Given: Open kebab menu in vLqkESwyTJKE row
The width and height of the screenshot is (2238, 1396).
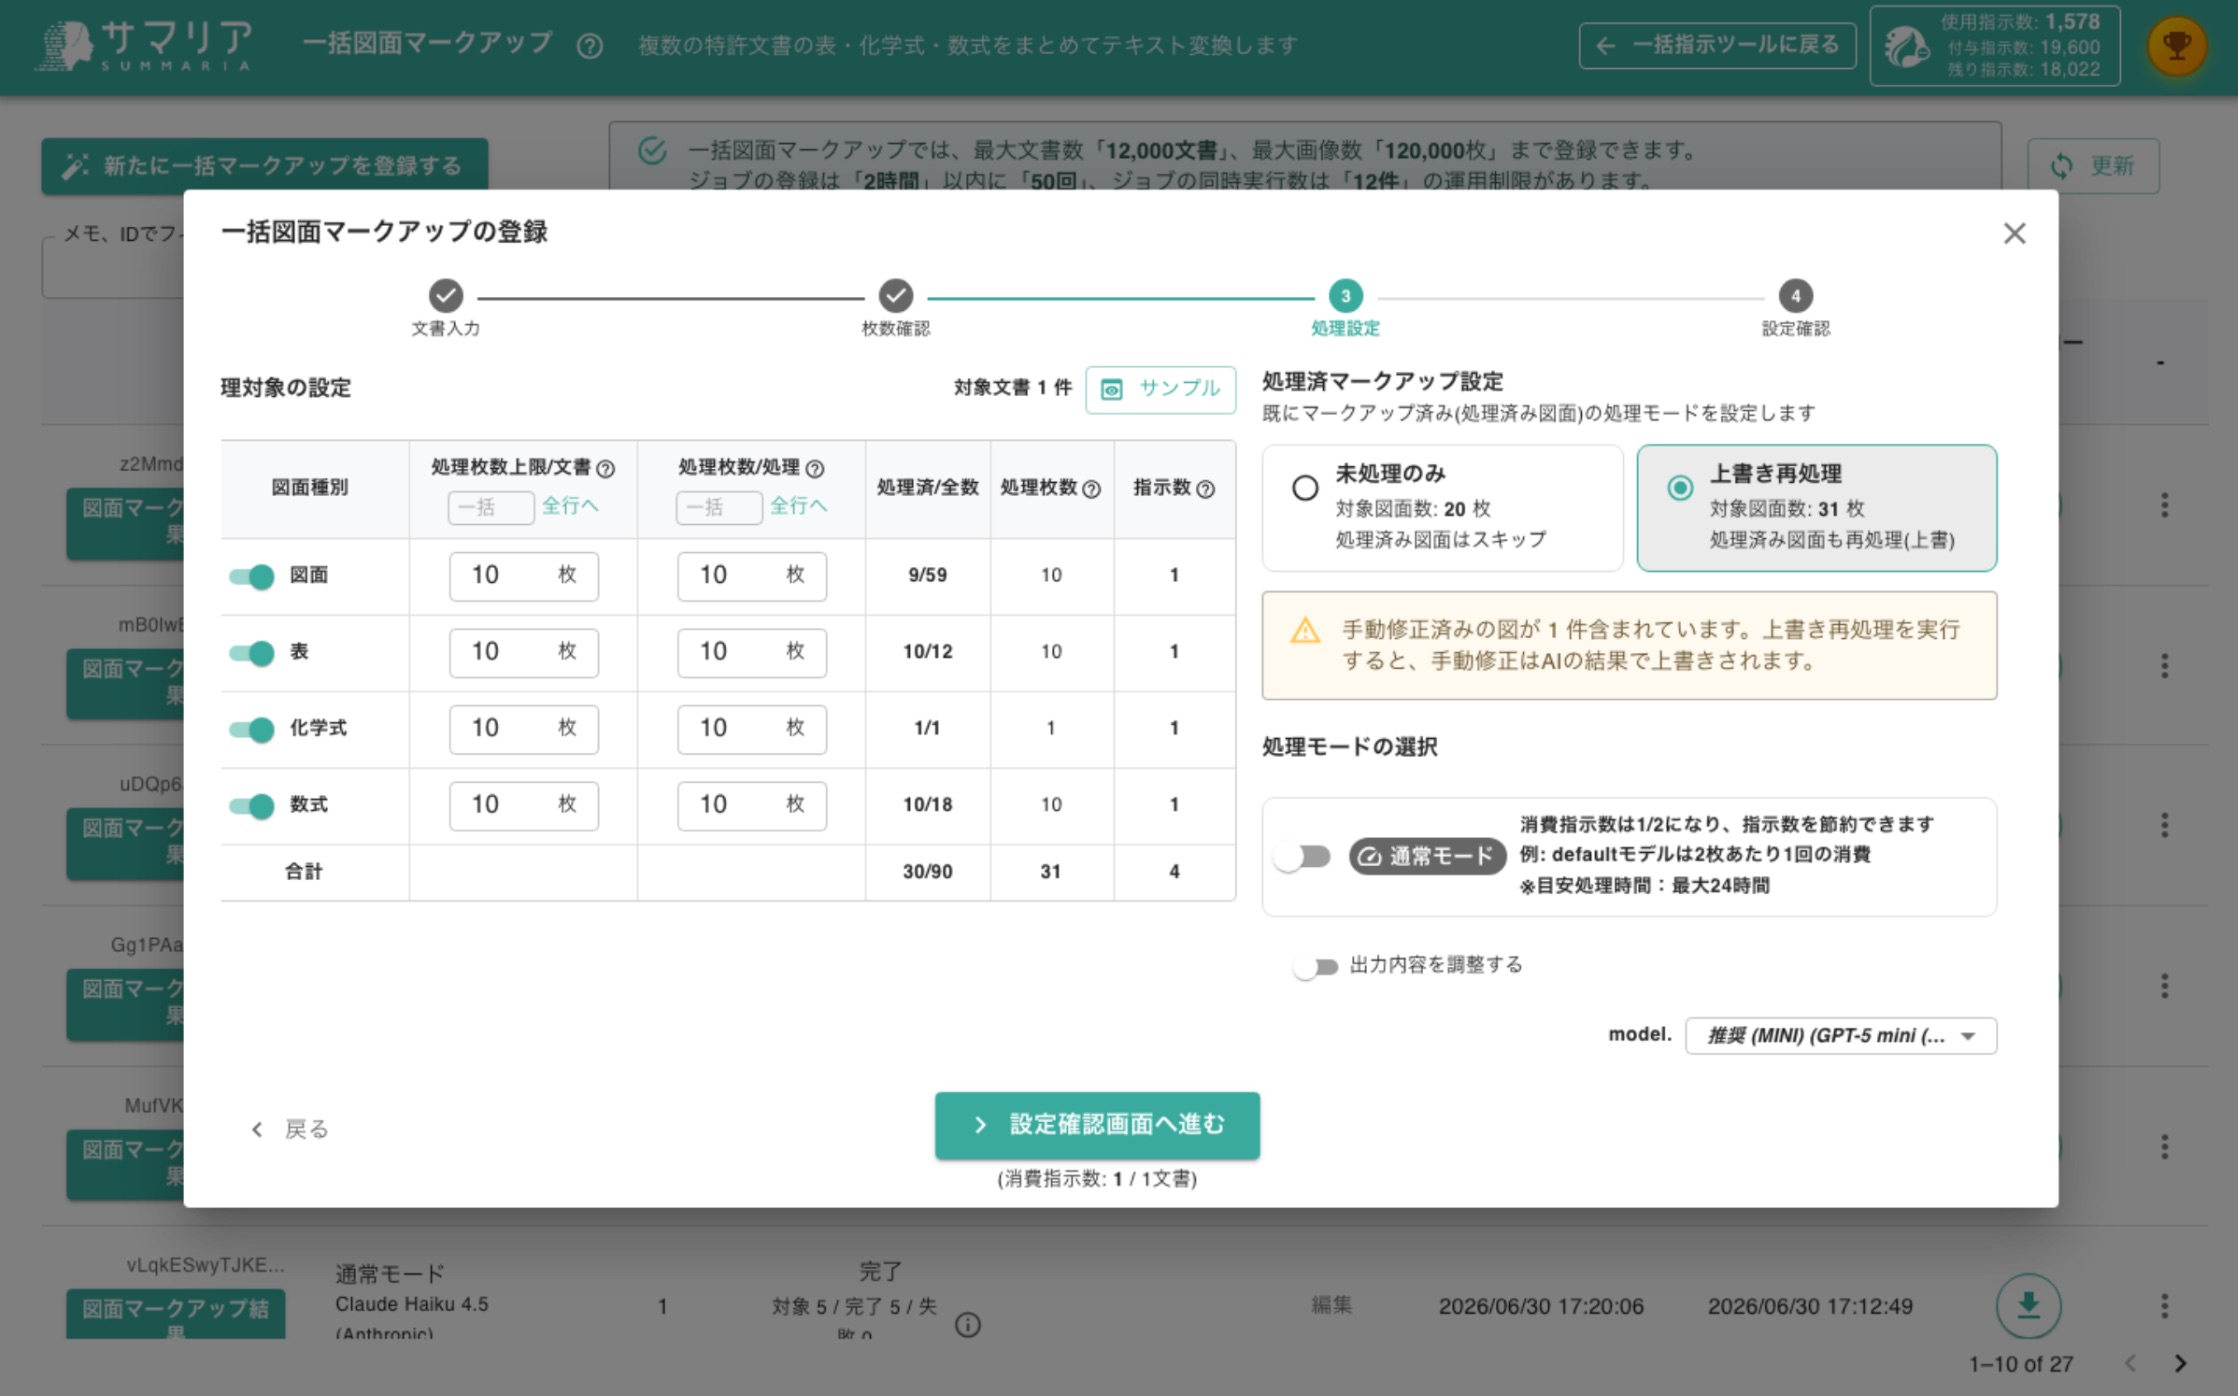Looking at the screenshot, I should tap(2164, 1305).
